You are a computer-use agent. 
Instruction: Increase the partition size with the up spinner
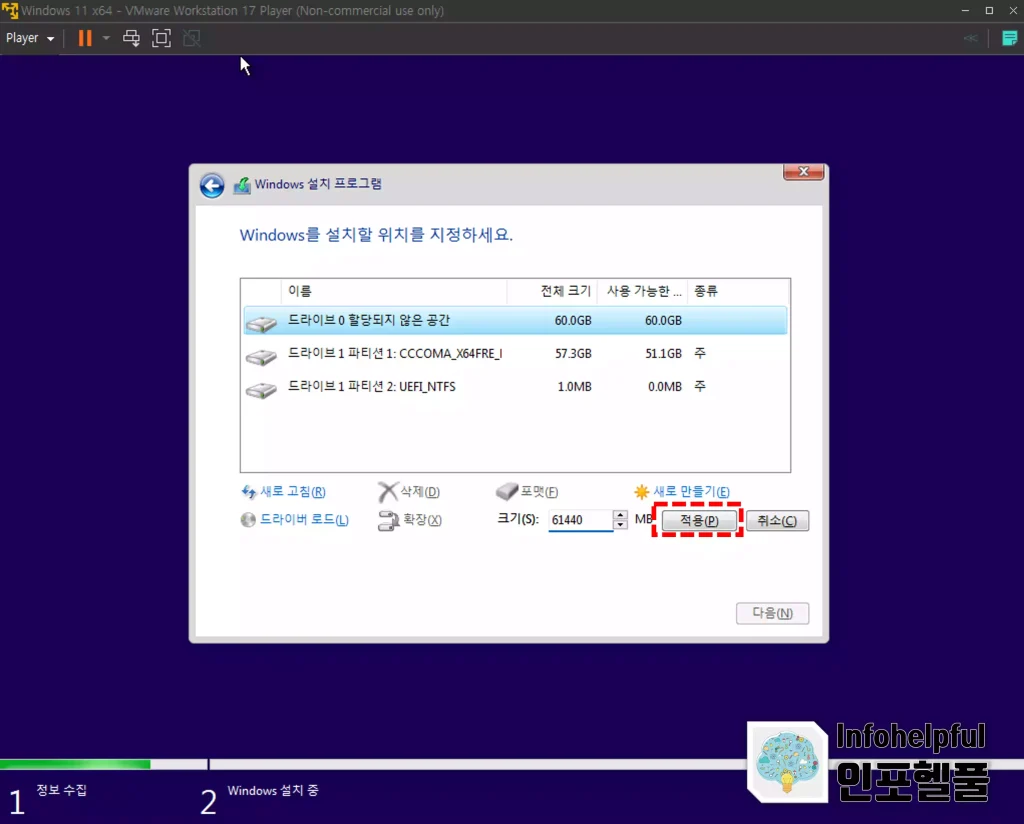[x=620, y=515]
